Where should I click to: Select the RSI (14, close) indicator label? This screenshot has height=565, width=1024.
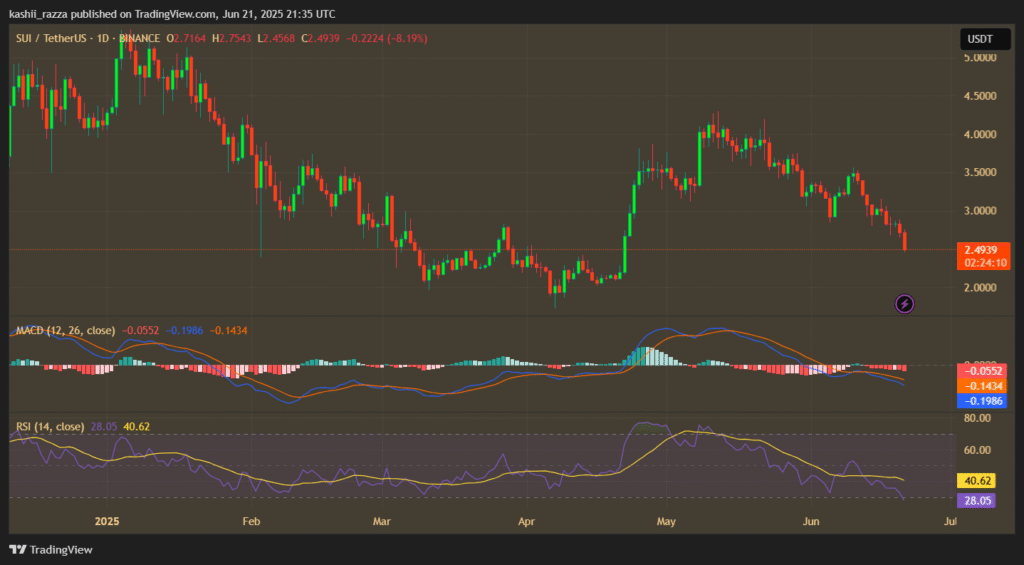[x=50, y=427]
